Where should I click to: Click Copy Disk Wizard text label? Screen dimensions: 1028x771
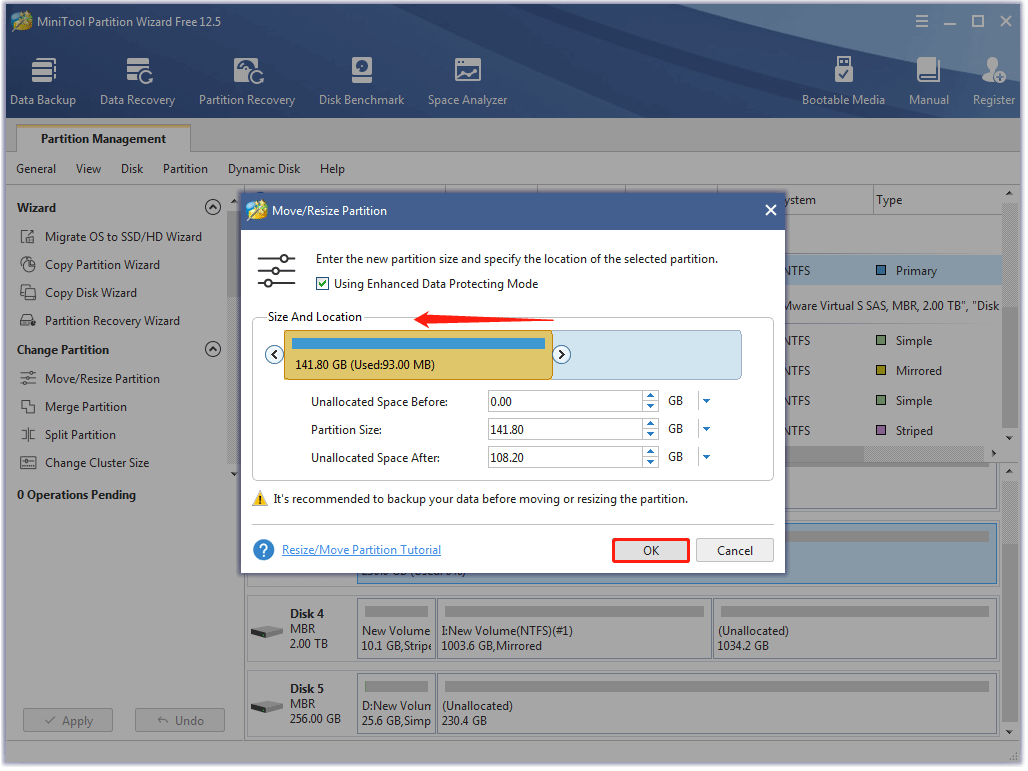click(91, 293)
